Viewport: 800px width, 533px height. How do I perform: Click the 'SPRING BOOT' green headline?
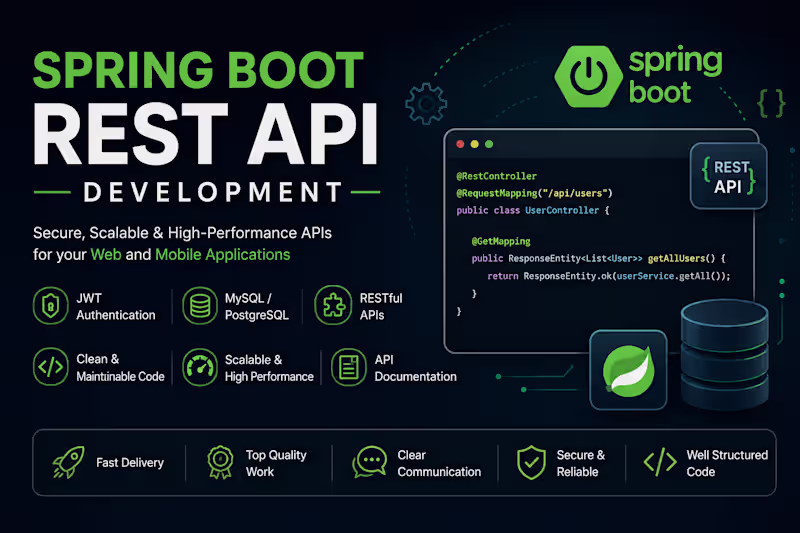[x=198, y=70]
